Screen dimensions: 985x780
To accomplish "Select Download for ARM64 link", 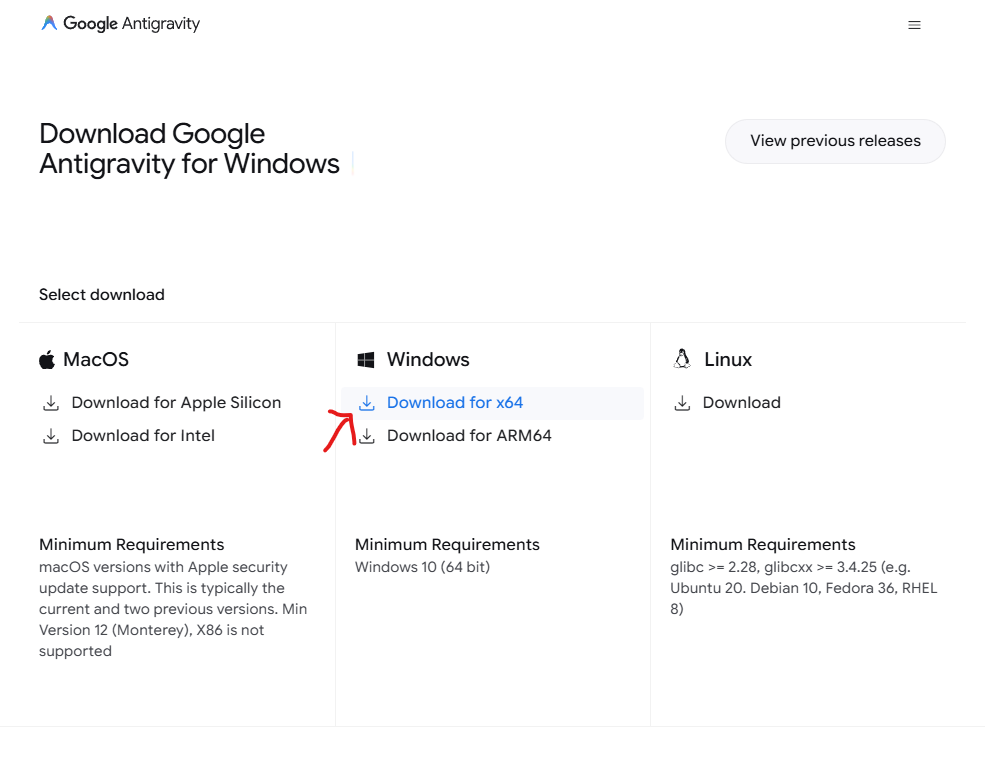I will [469, 436].
